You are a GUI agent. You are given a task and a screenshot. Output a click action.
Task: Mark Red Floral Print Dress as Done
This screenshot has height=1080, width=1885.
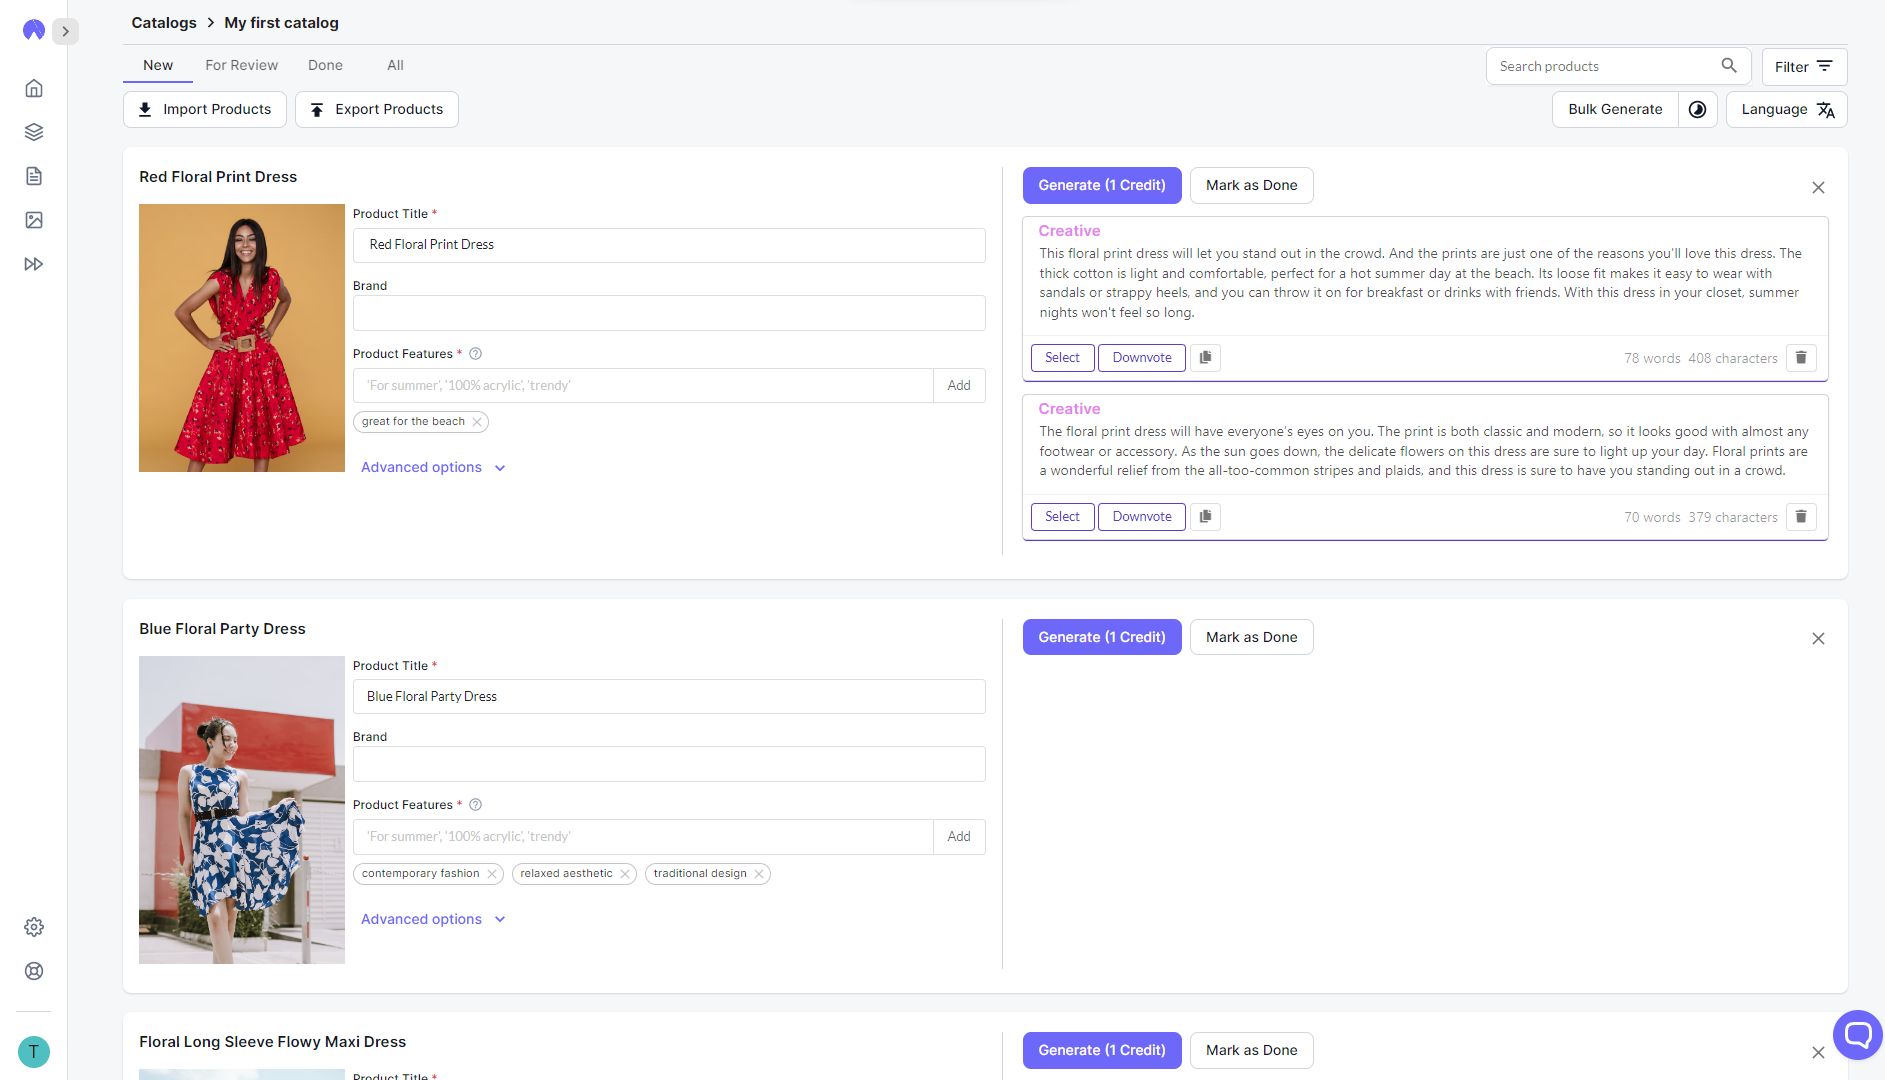[1251, 185]
